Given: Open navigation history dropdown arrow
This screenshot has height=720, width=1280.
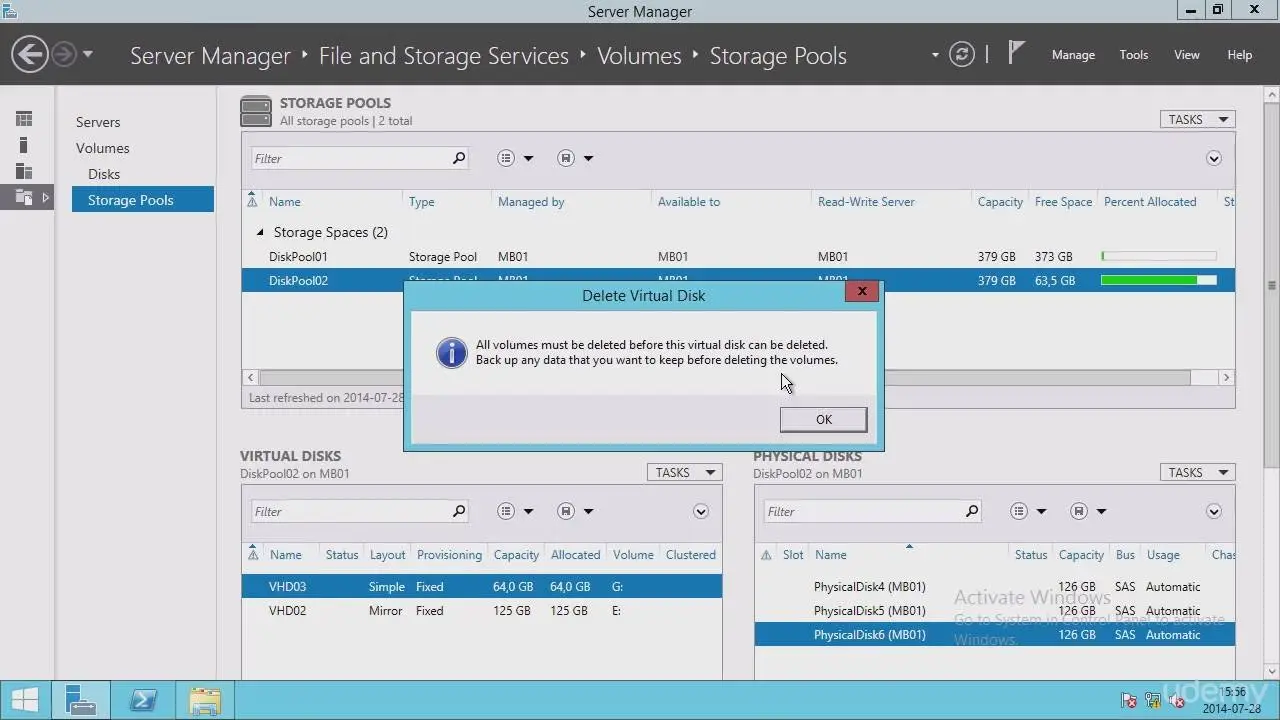Looking at the screenshot, I should pos(88,54).
